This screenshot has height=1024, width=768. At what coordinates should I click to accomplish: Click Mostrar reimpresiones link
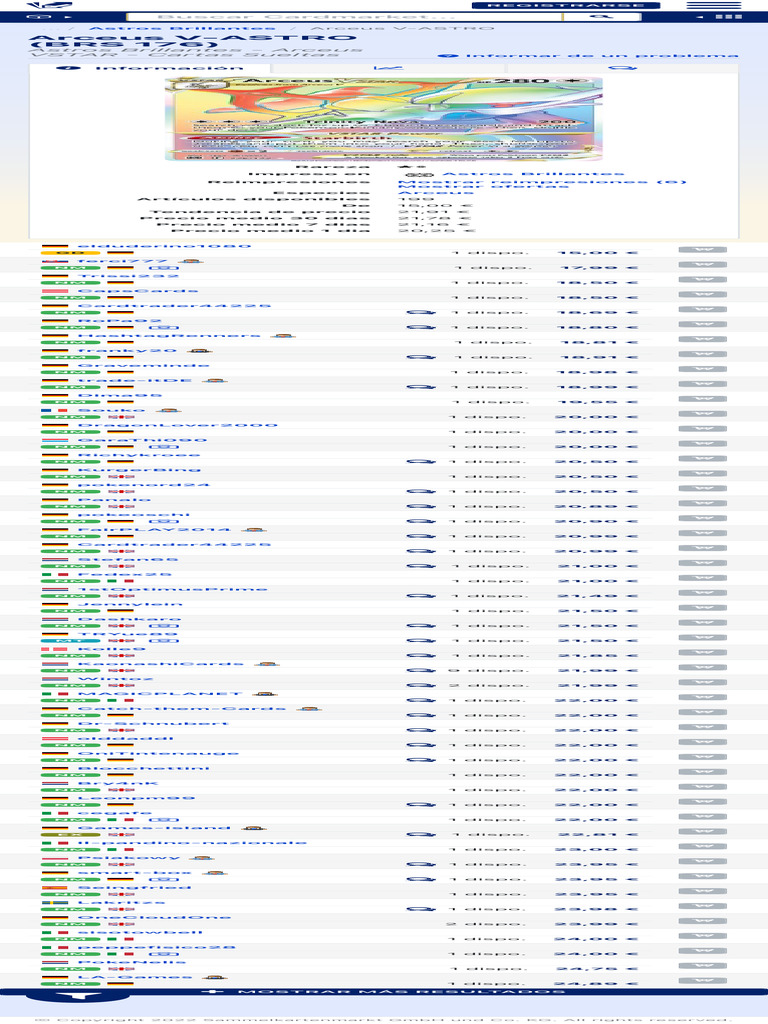542,182
